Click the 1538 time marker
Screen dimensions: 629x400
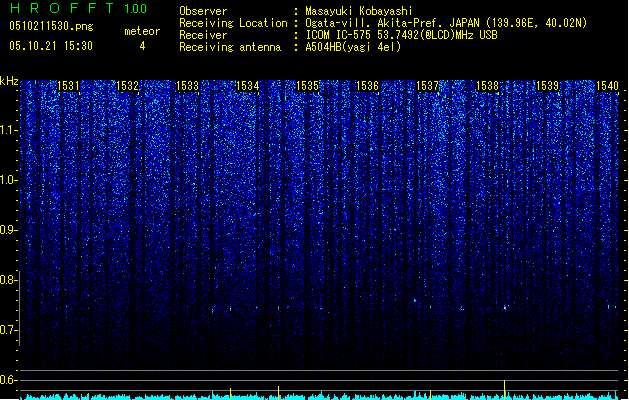coord(487,86)
